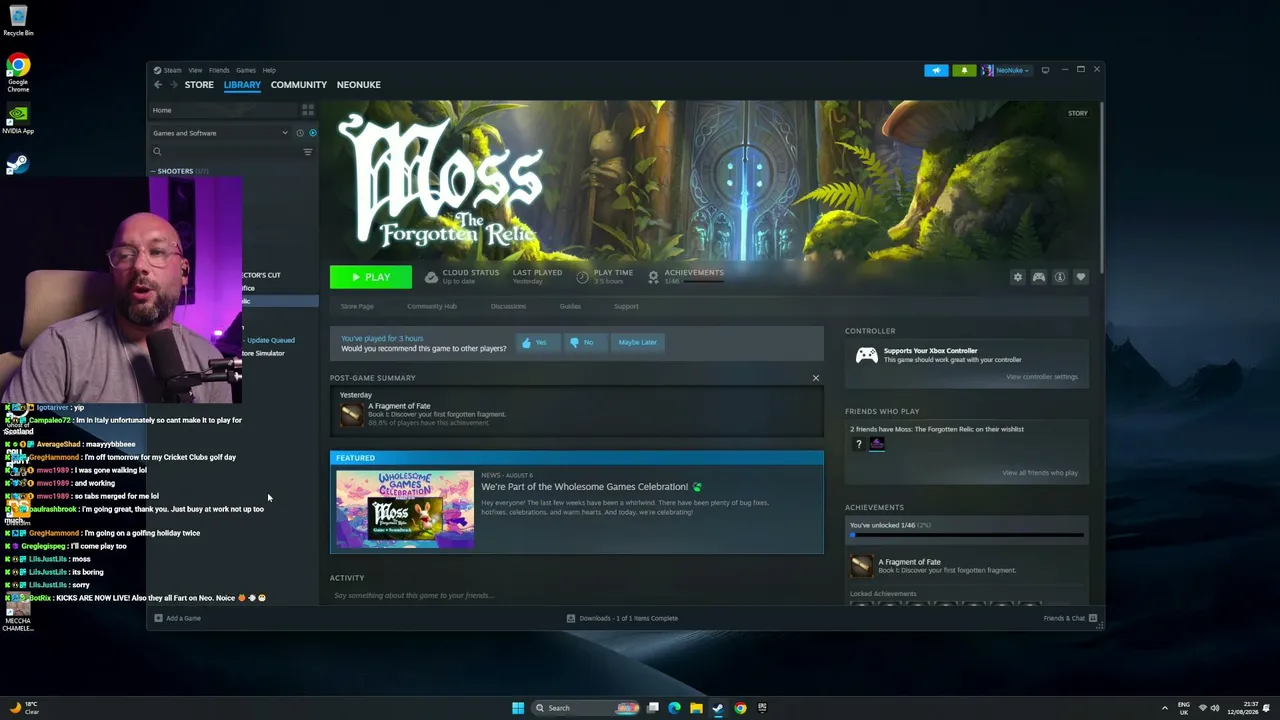Open the Community Hub link

432,306
